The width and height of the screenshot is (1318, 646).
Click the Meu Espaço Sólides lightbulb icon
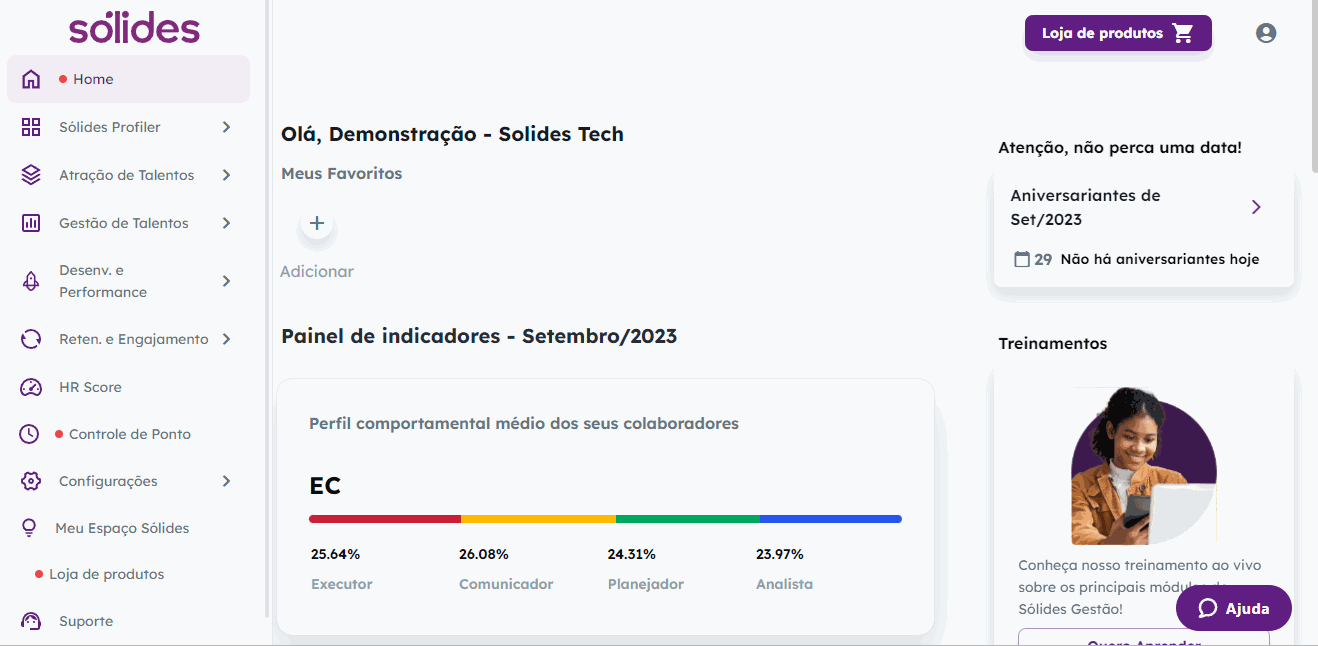pos(29,528)
